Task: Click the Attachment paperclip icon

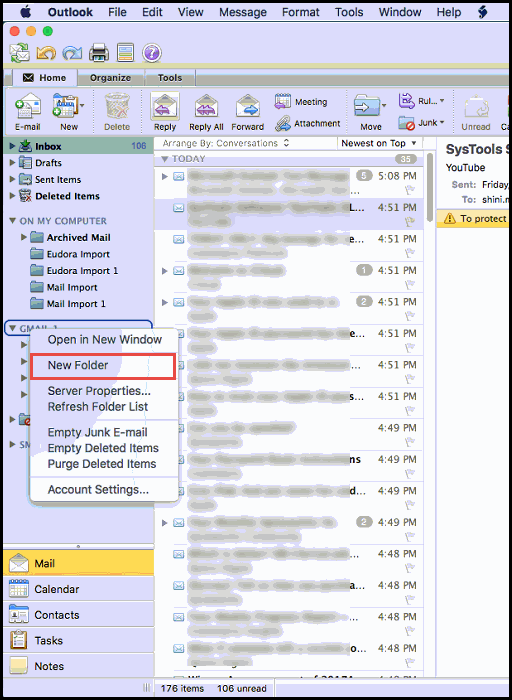Action: pyautogui.click(x=283, y=124)
